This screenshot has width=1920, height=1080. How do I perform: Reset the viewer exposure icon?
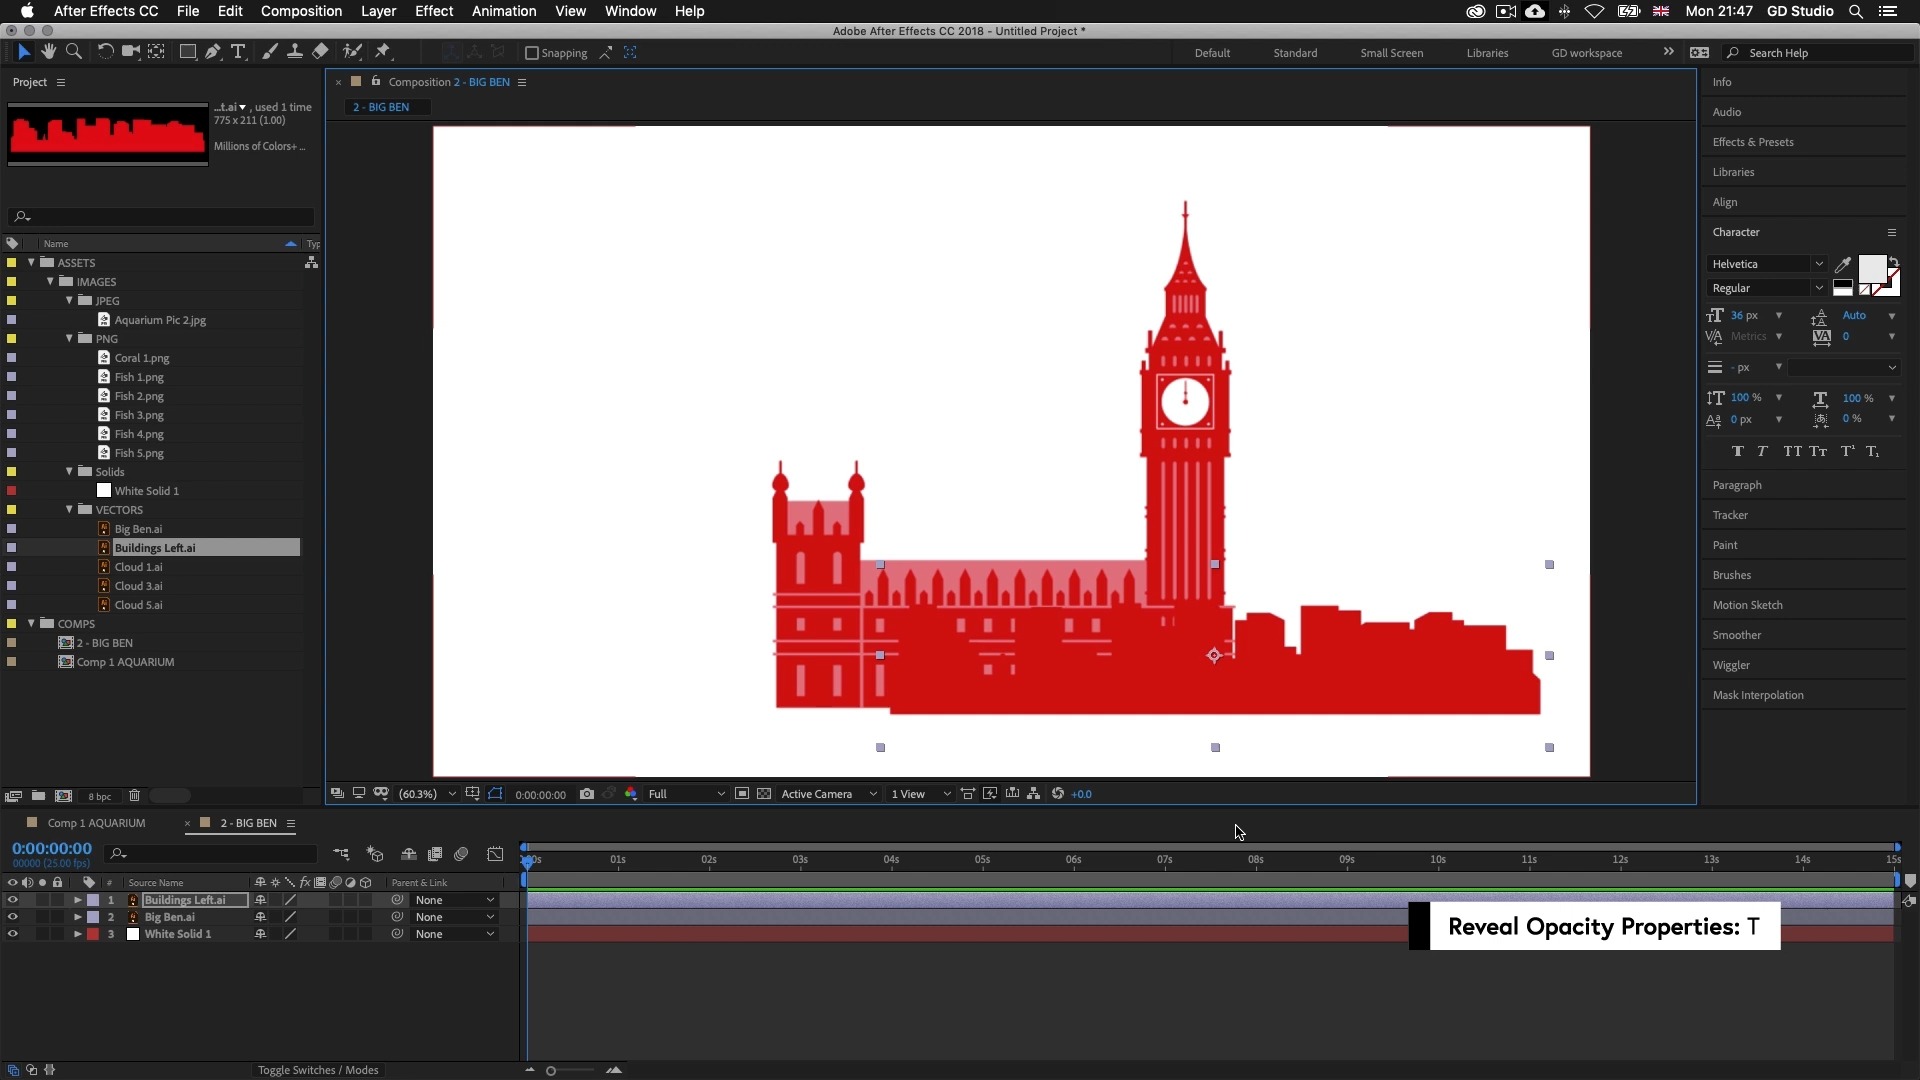click(1057, 794)
